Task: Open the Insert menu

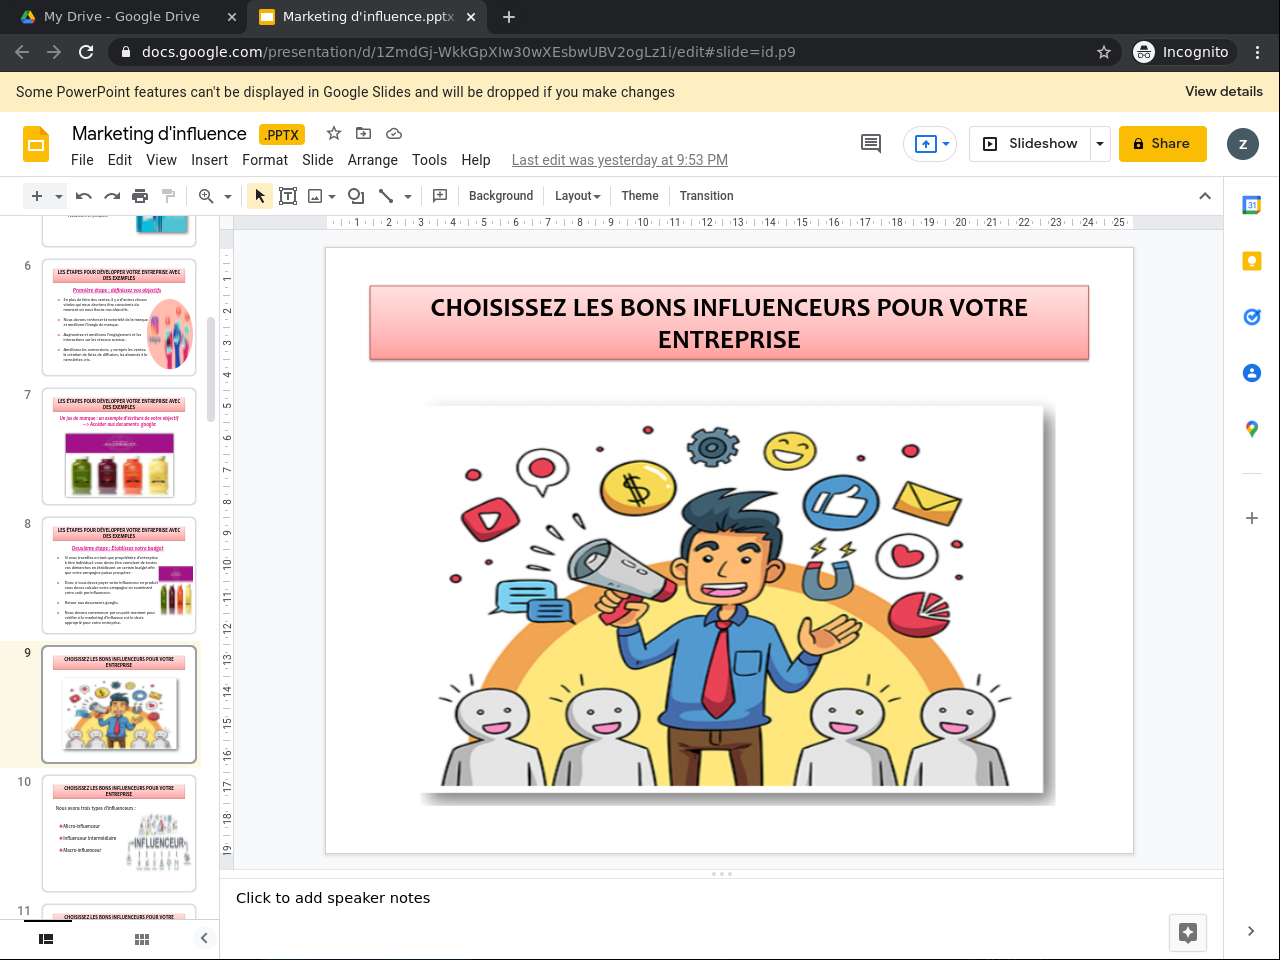Action: pyautogui.click(x=209, y=160)
